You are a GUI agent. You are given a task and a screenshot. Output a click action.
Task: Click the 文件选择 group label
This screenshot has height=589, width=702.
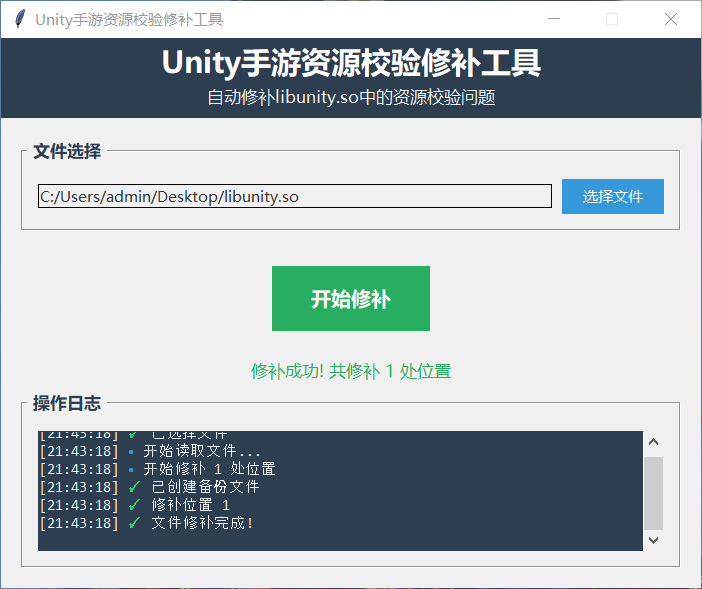click(67, 151)
